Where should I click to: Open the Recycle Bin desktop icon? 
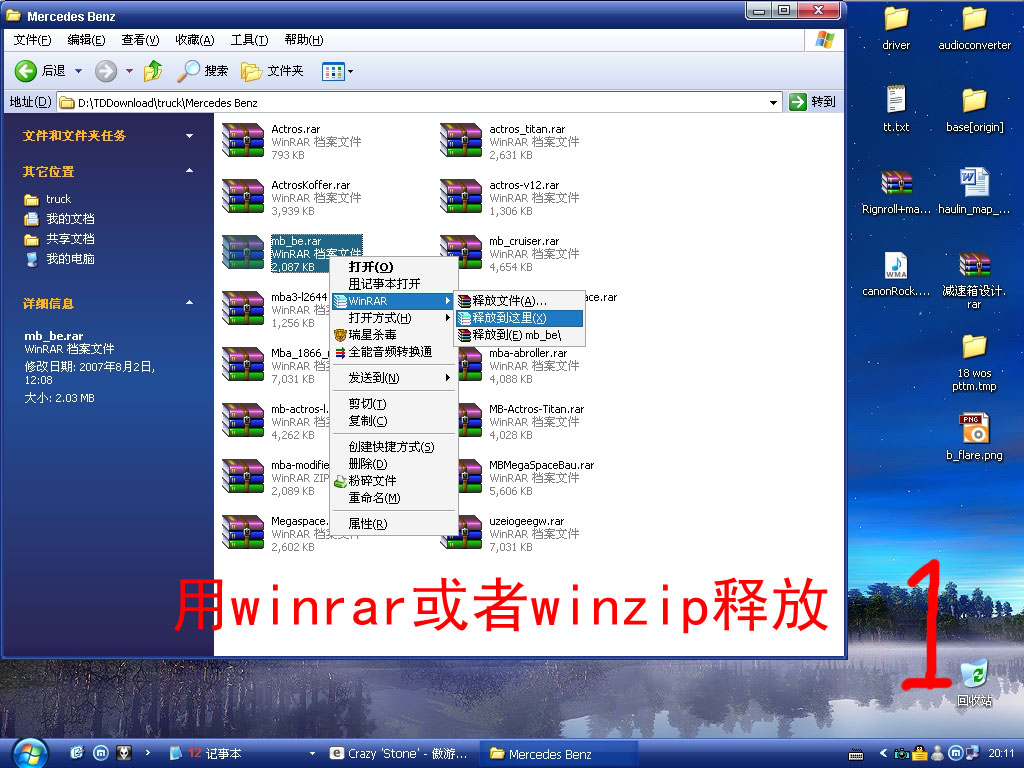coord(973,676)
